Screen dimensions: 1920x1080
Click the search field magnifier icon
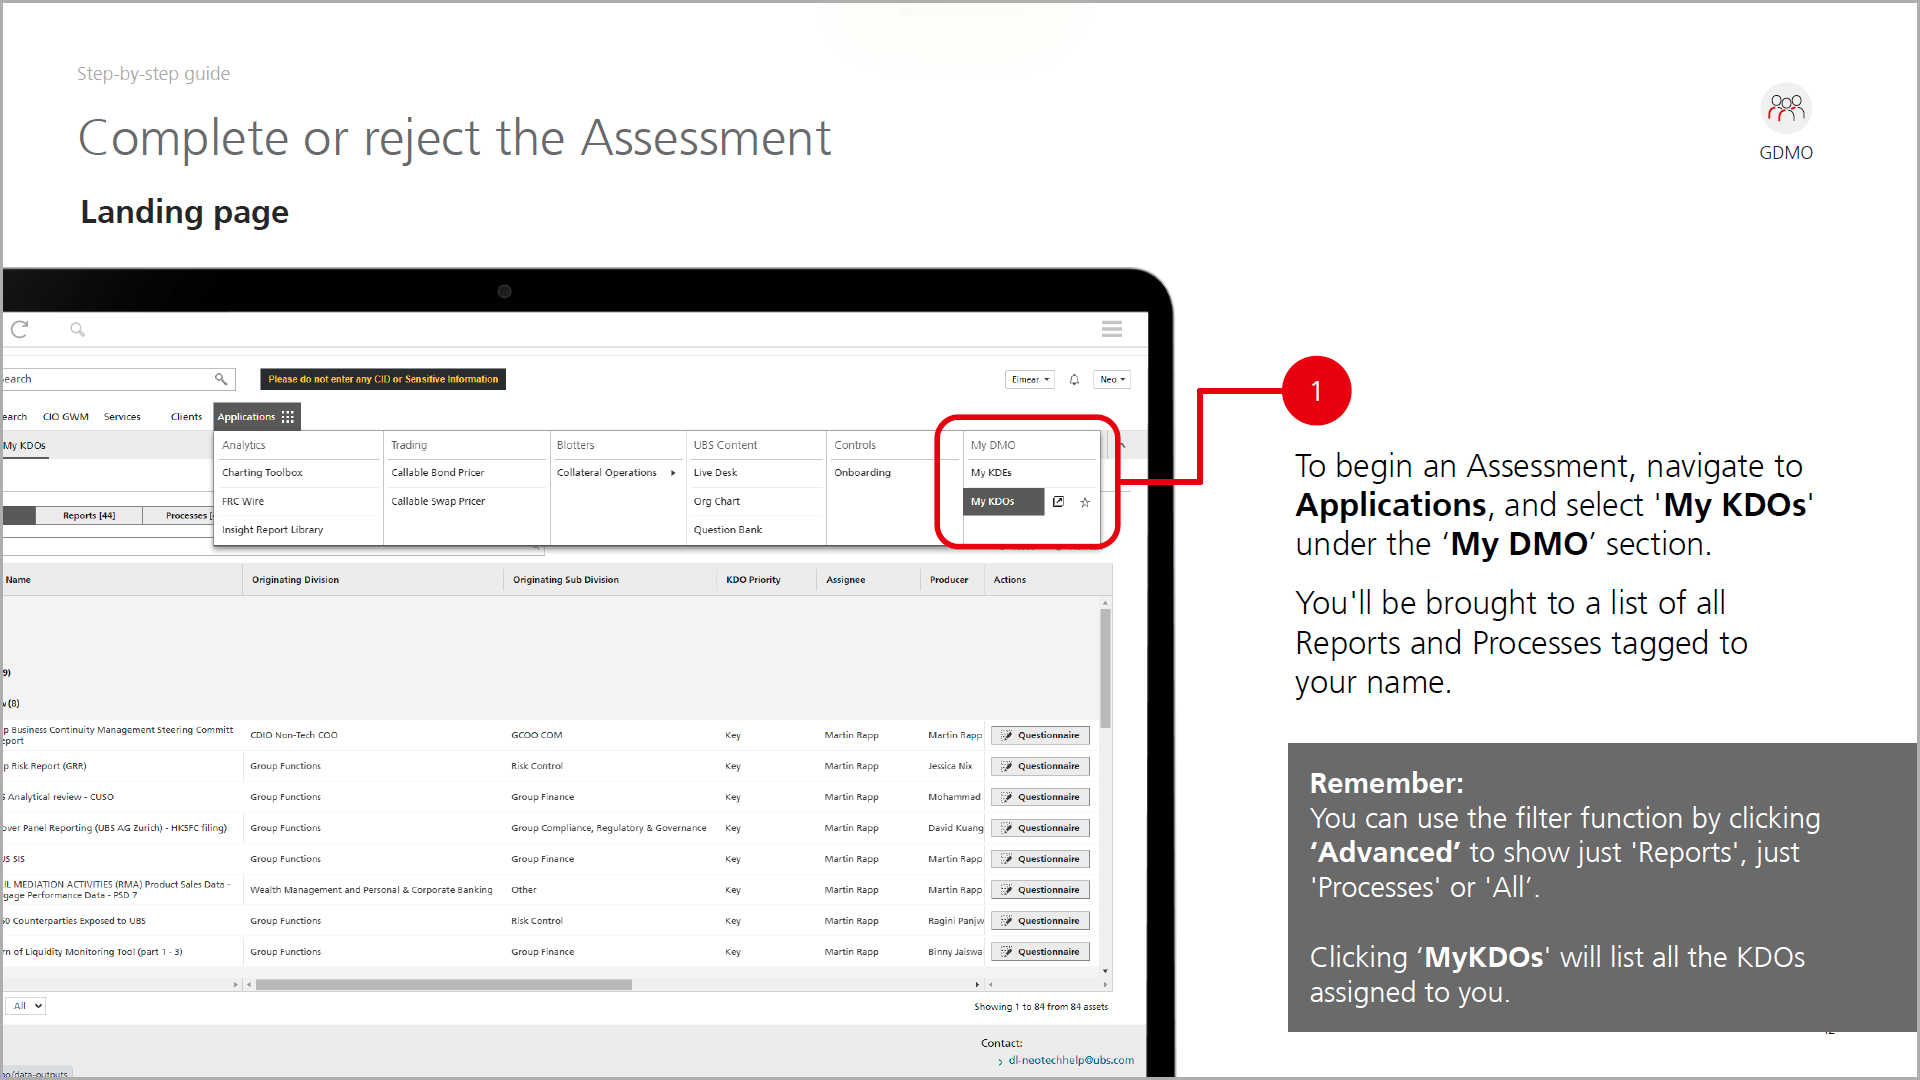[221, 379]
